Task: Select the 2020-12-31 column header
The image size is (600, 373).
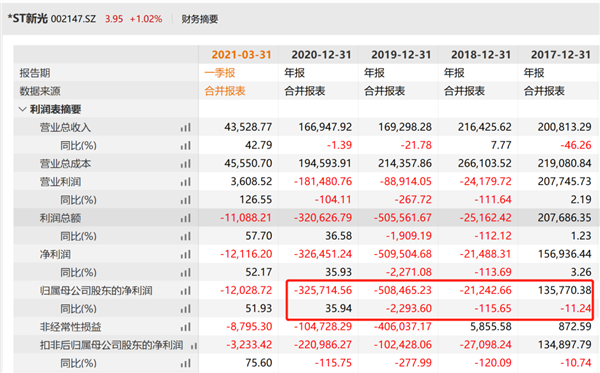Action: coord(321,55)
